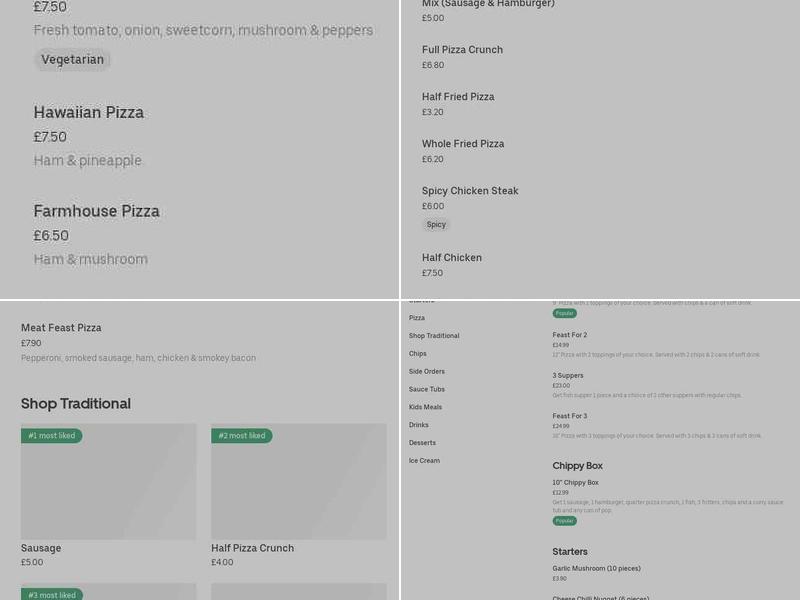Open the Feast For 2 deal
This screenshot has width=800, height=600.
[x=570, y=335]
